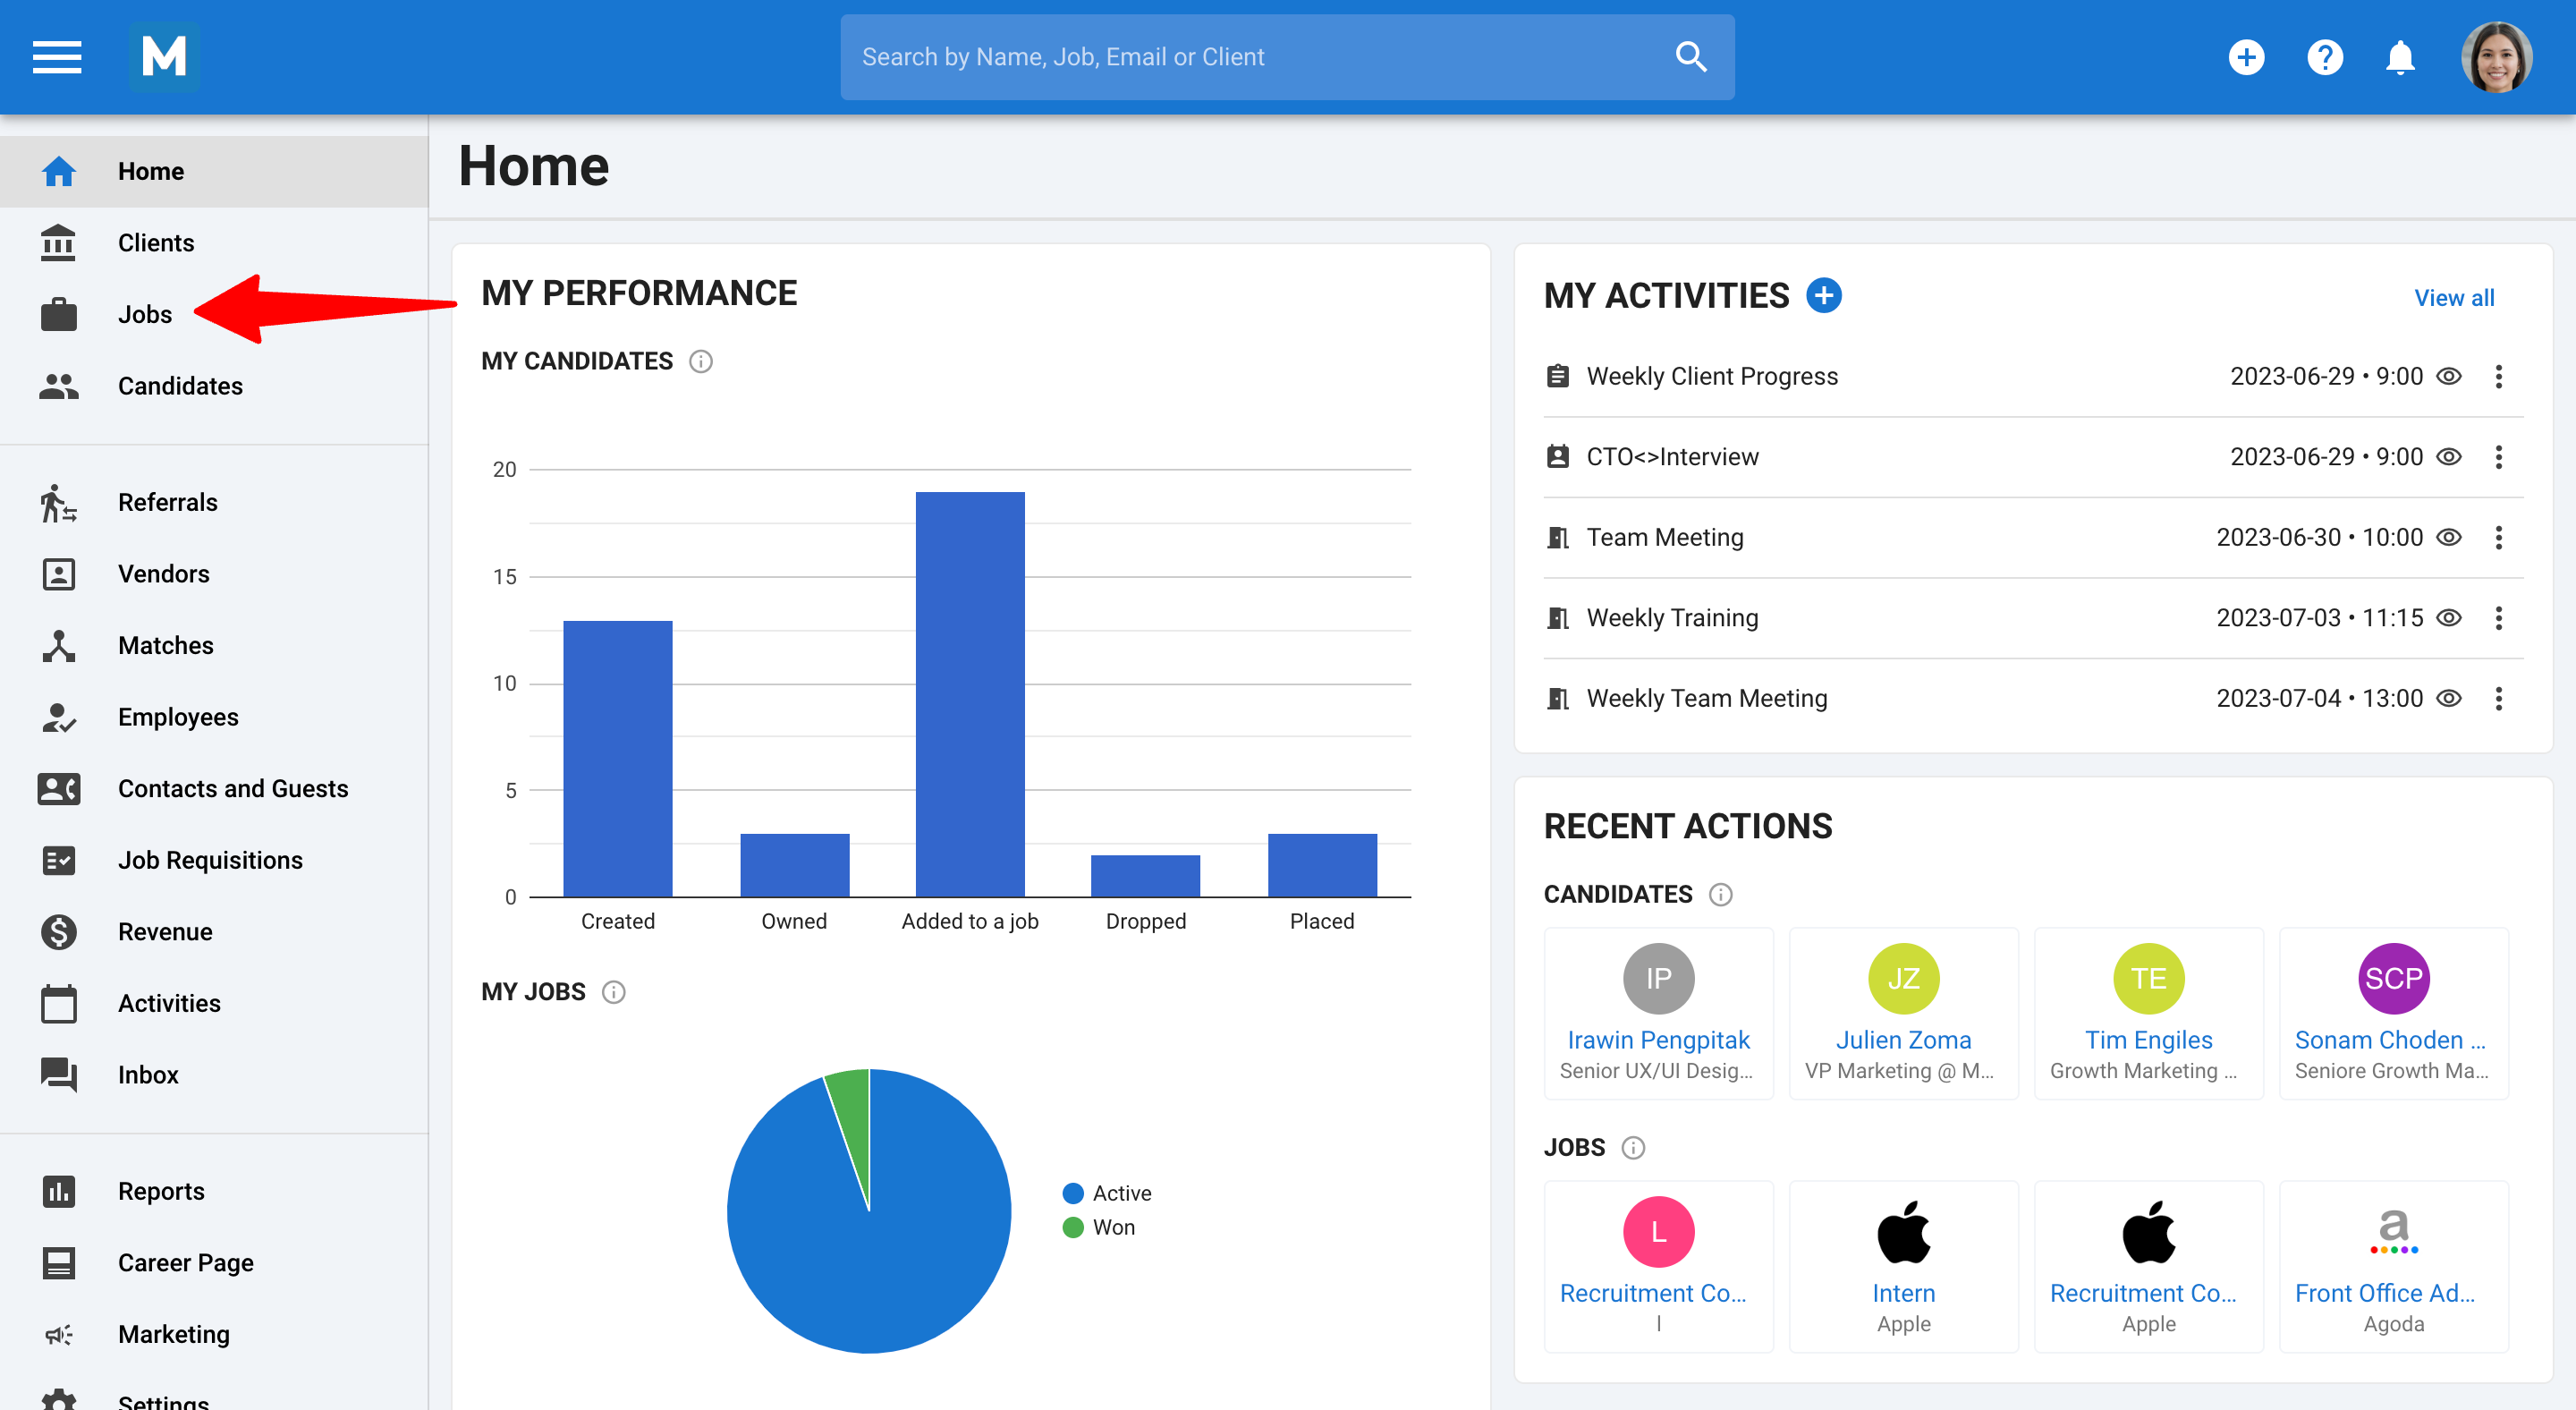Click the pink L job avatar
Screen dimensions: 2576x1410
tap(1658, 1232)
